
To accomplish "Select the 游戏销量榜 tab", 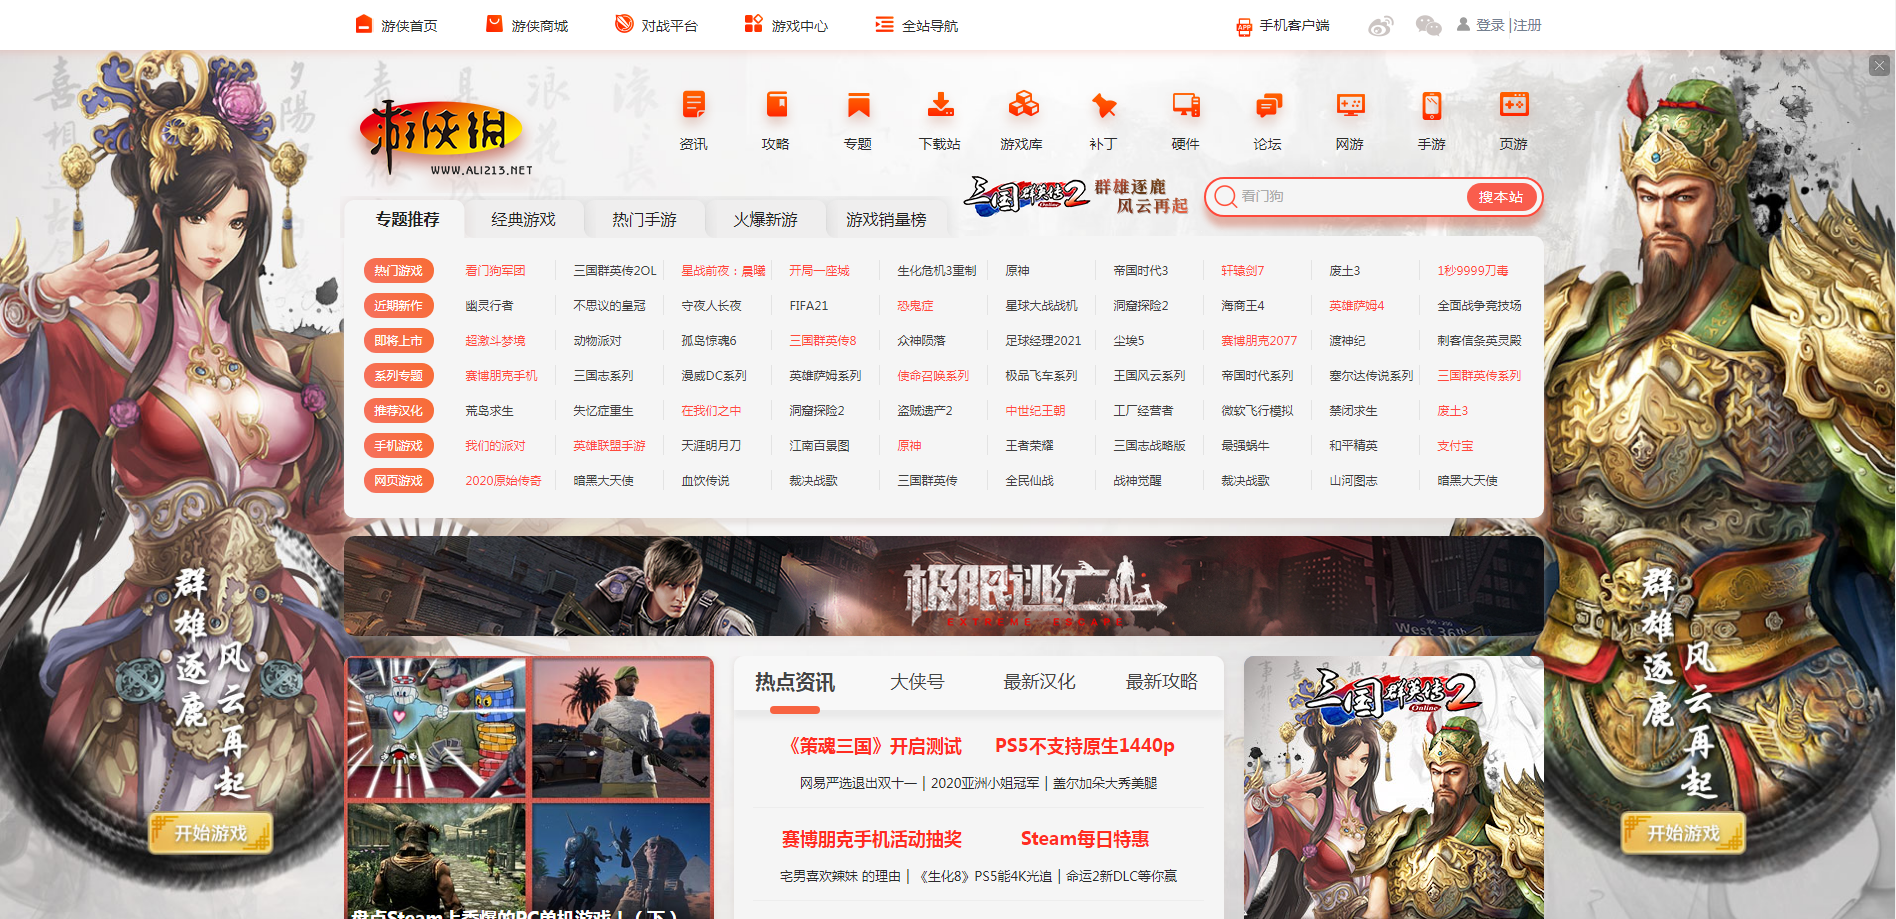I will (886, 219).
